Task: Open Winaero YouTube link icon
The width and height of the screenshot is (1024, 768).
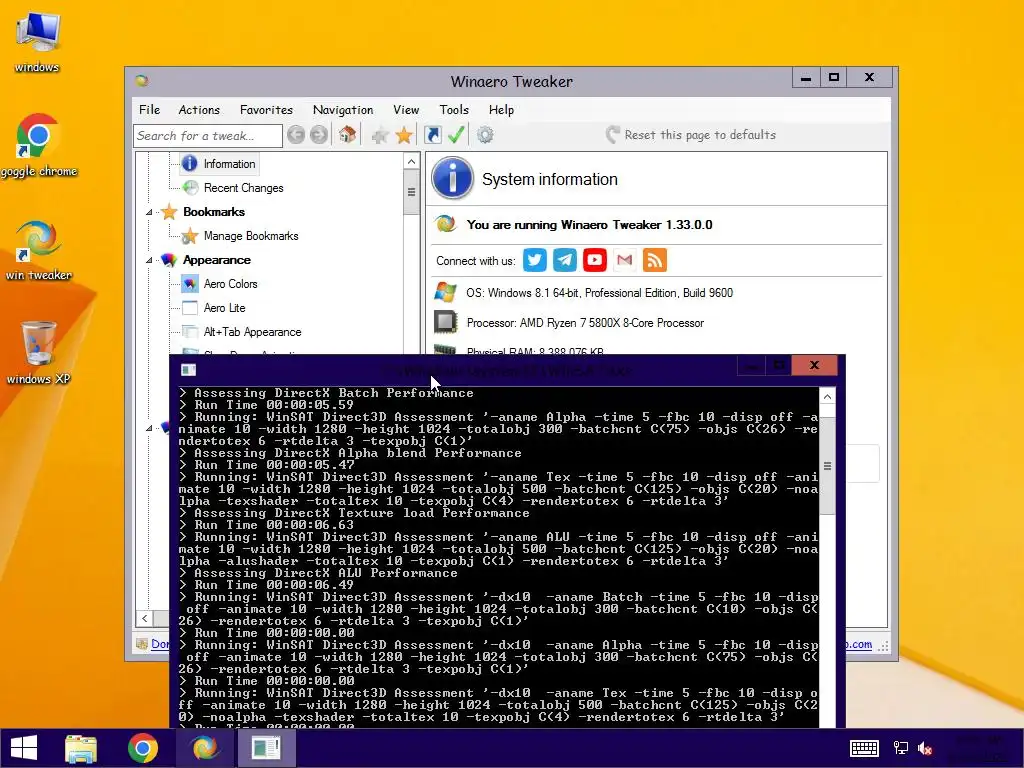Action: click(x=595, y=260)
